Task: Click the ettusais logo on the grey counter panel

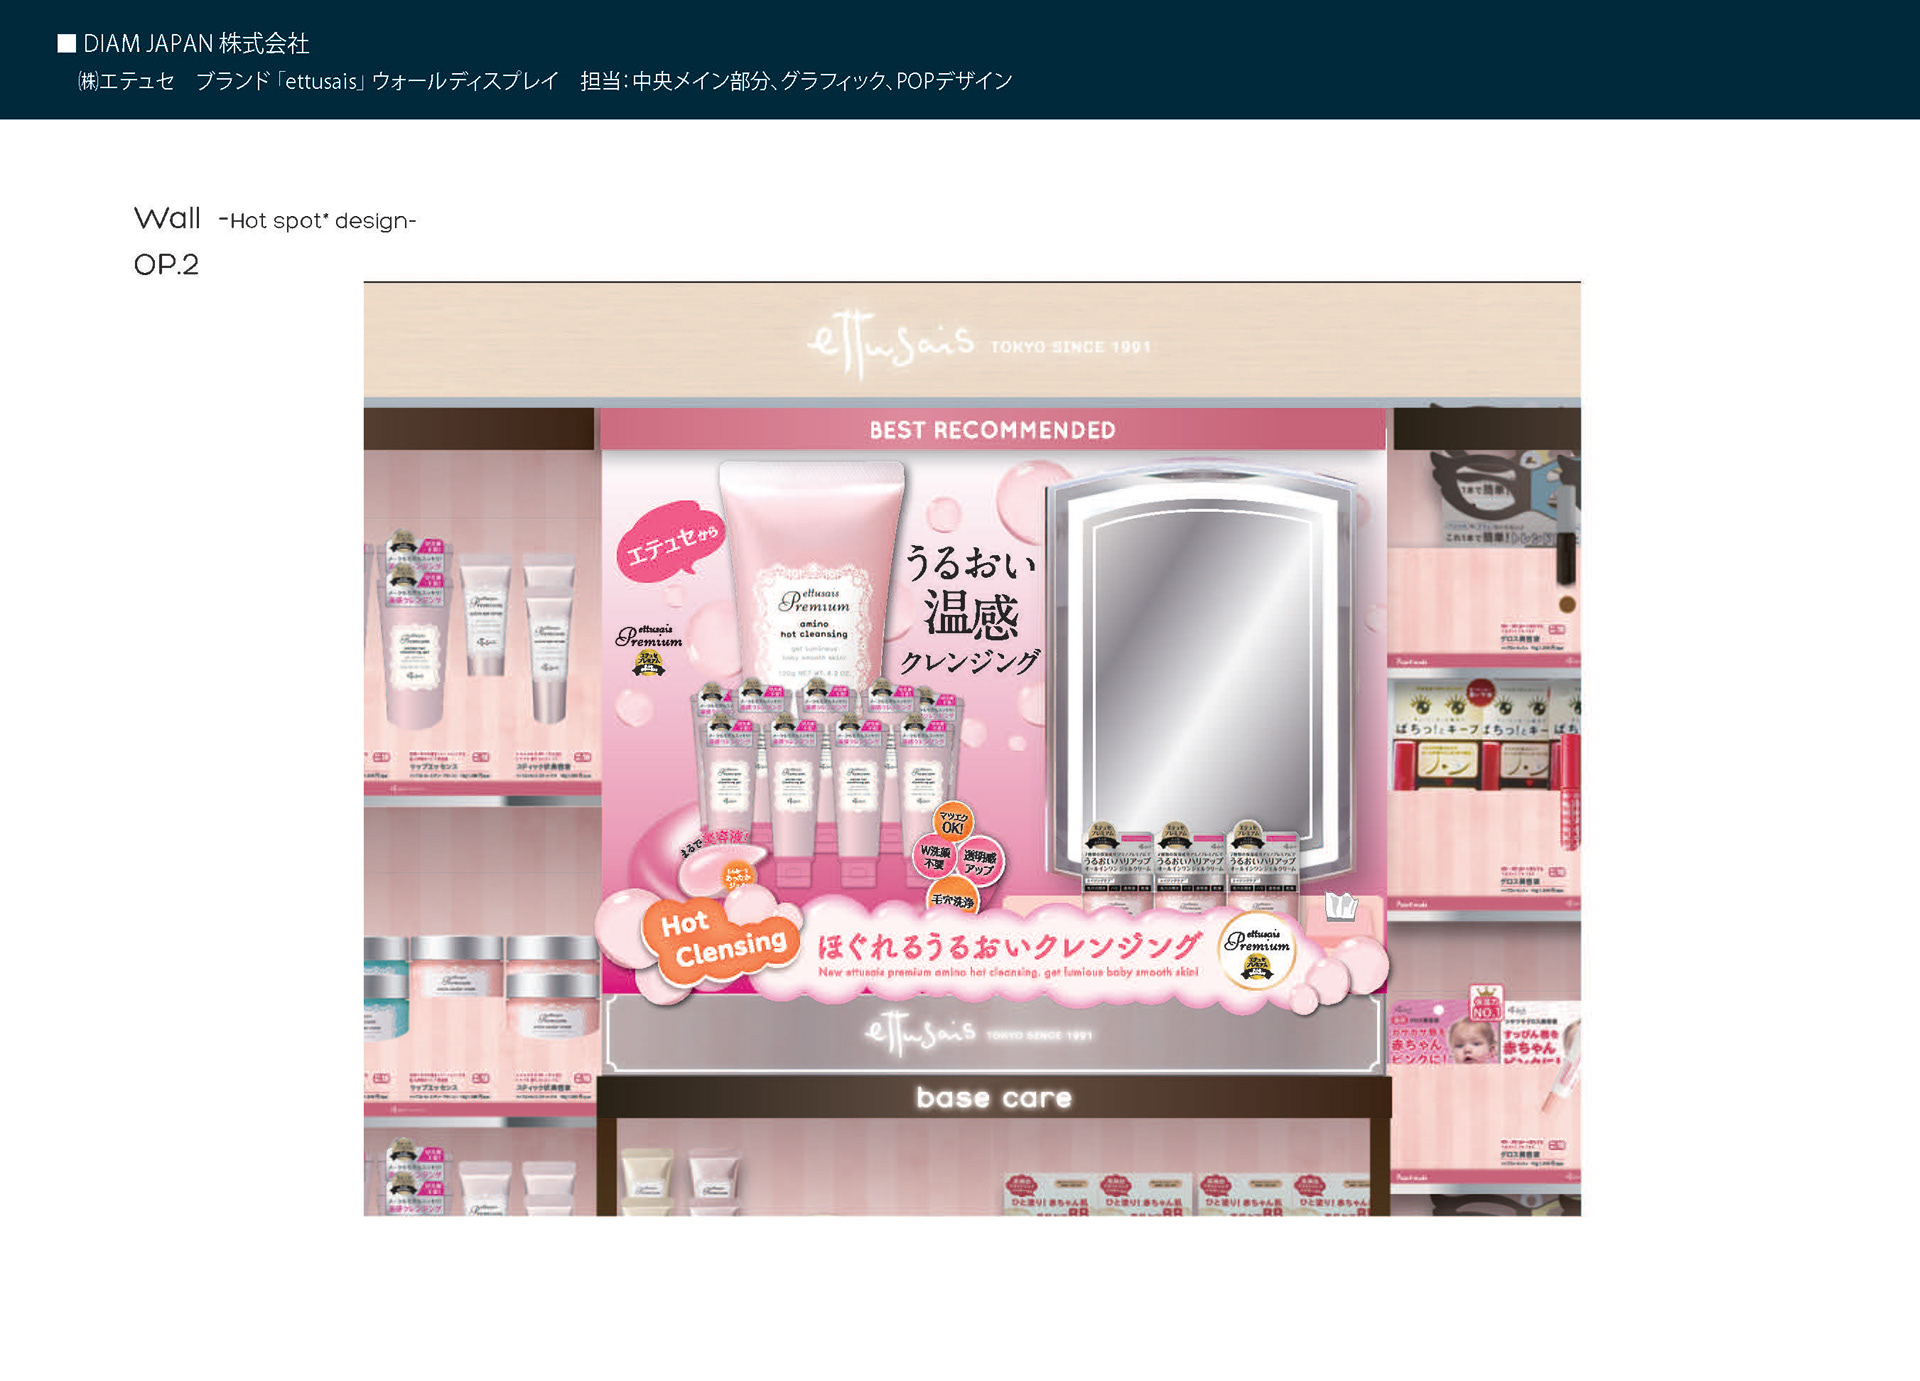Action: pos(920,1033)
